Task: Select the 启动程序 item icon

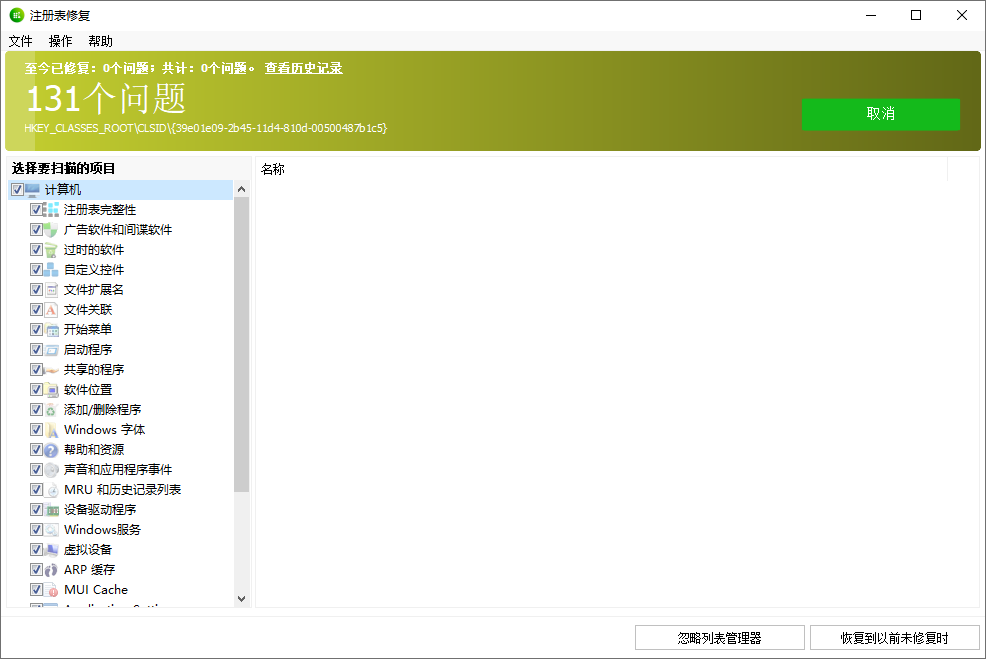Action: click(51, 349)
